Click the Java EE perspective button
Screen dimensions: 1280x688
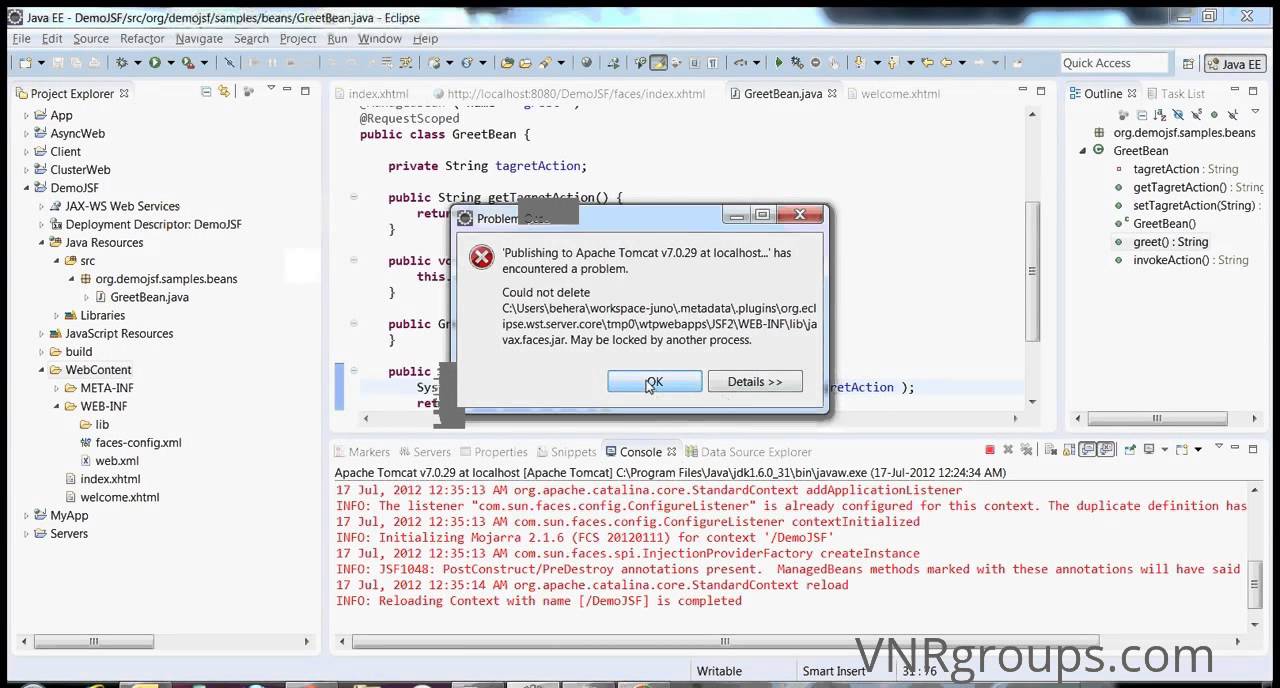1237,63
